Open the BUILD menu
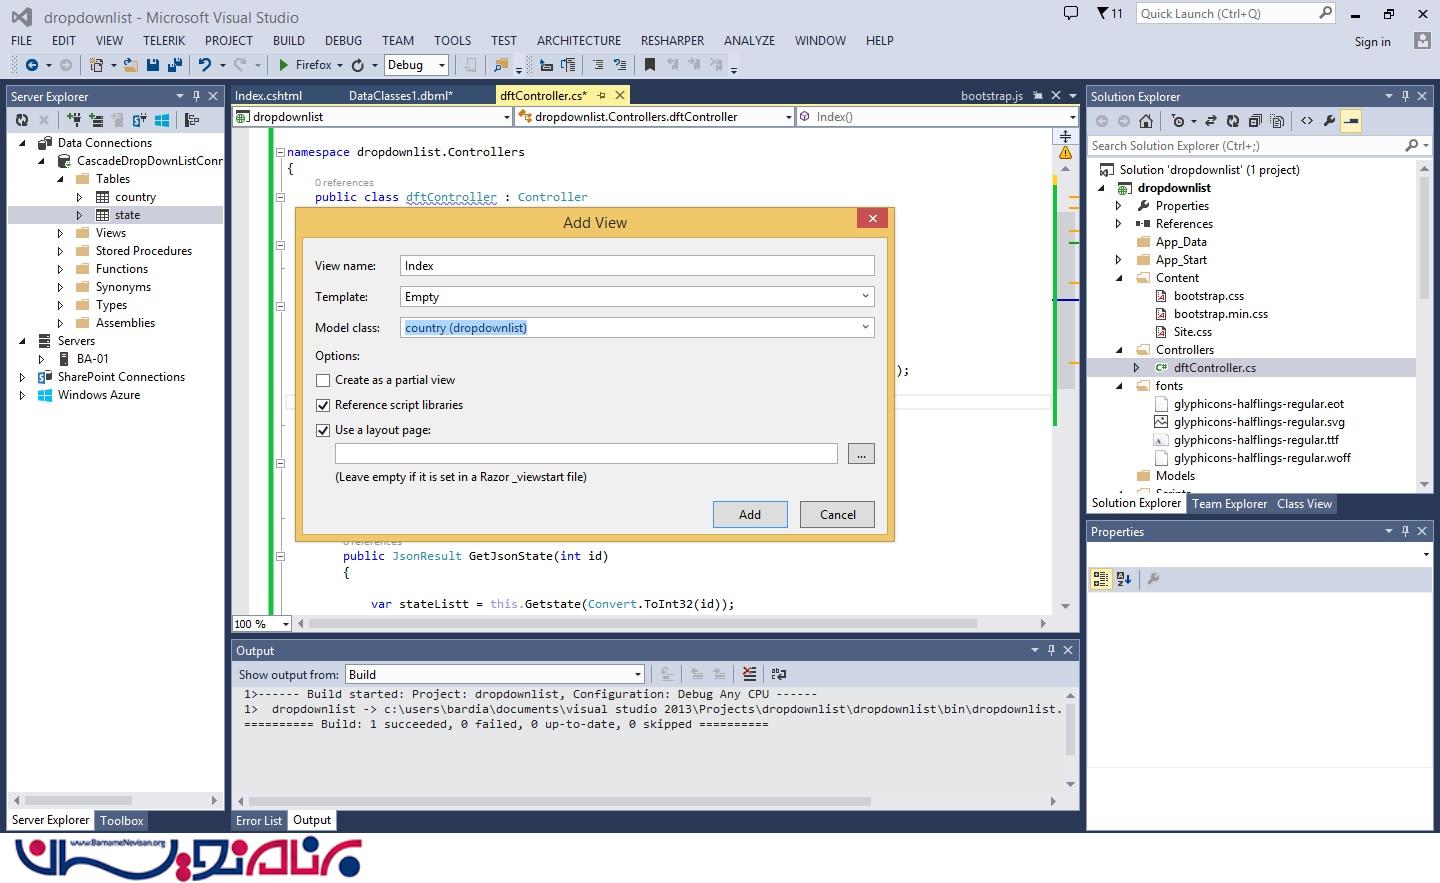Screen dimensions: 1440x883 click(288, 41)
